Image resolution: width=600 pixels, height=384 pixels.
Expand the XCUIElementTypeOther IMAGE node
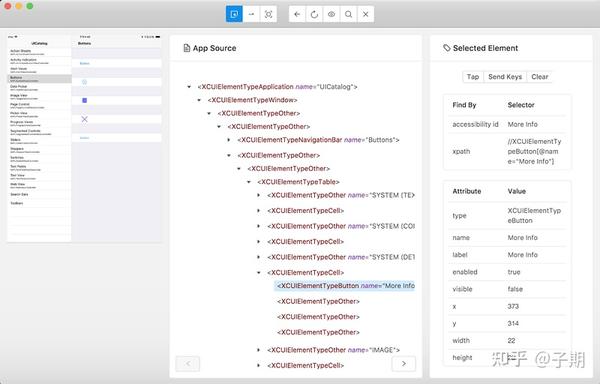click(x=259, y=350)
